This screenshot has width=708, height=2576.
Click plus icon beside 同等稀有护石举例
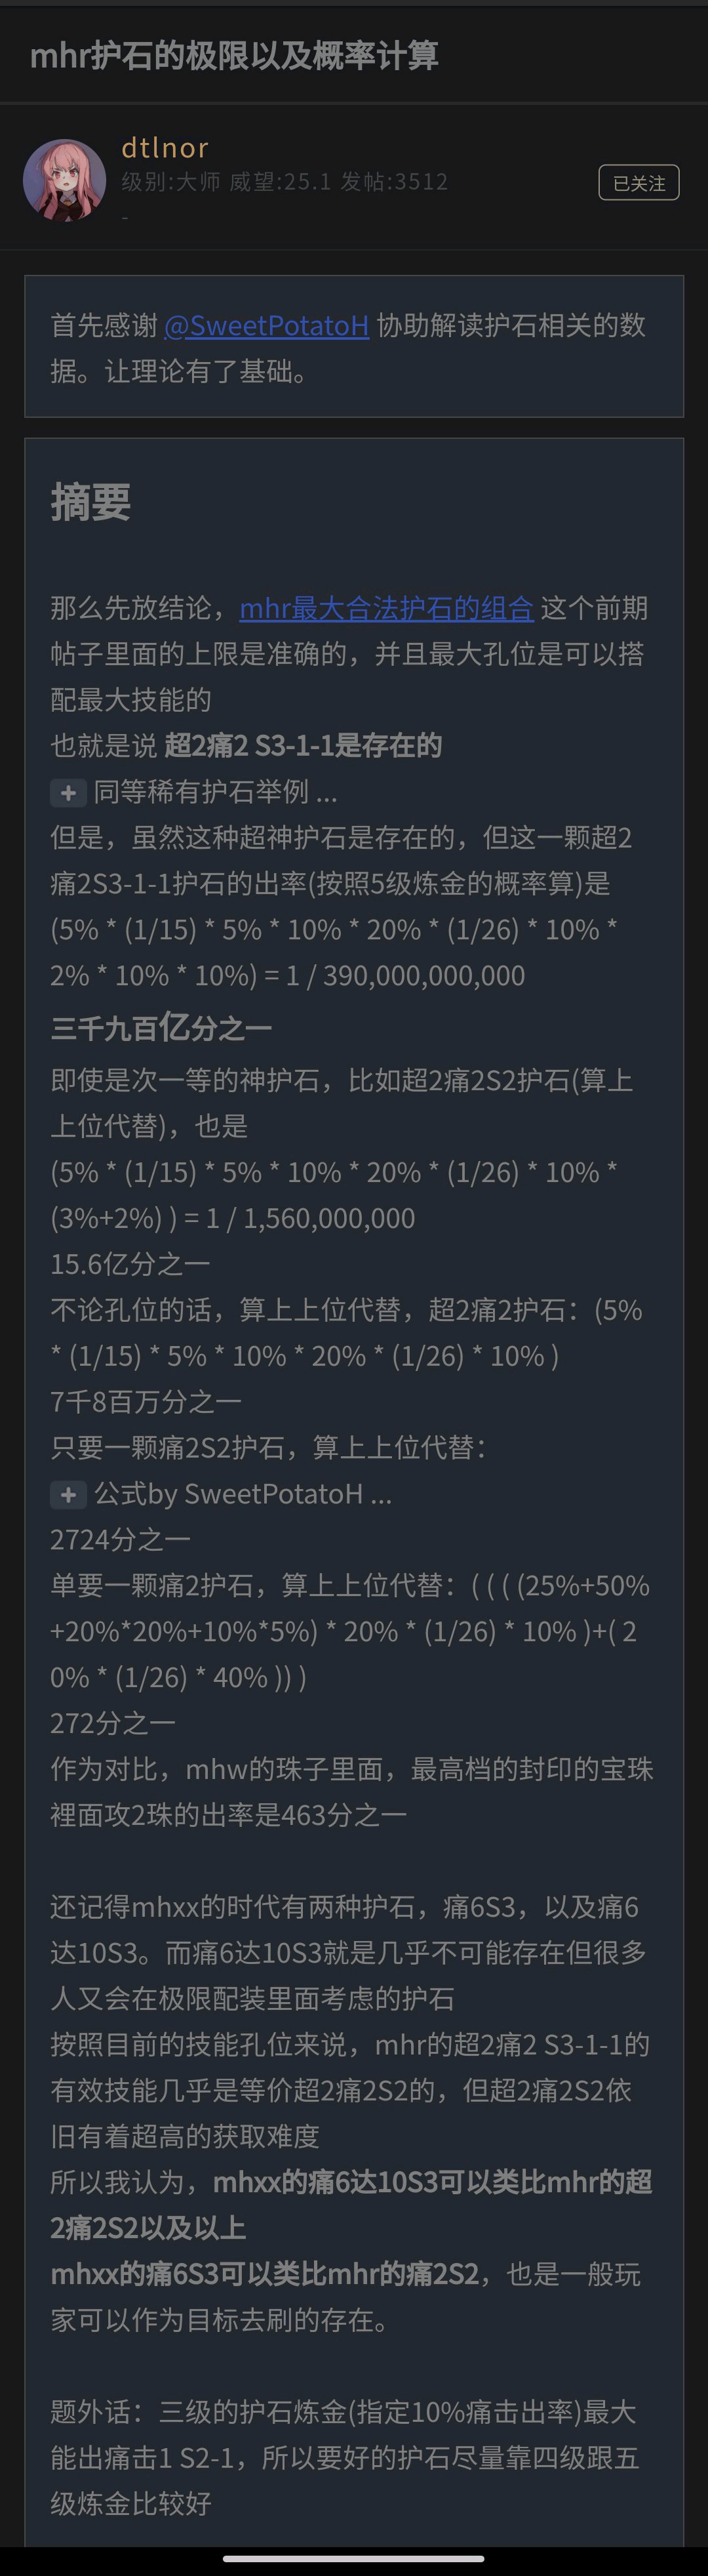click(68, 793)
